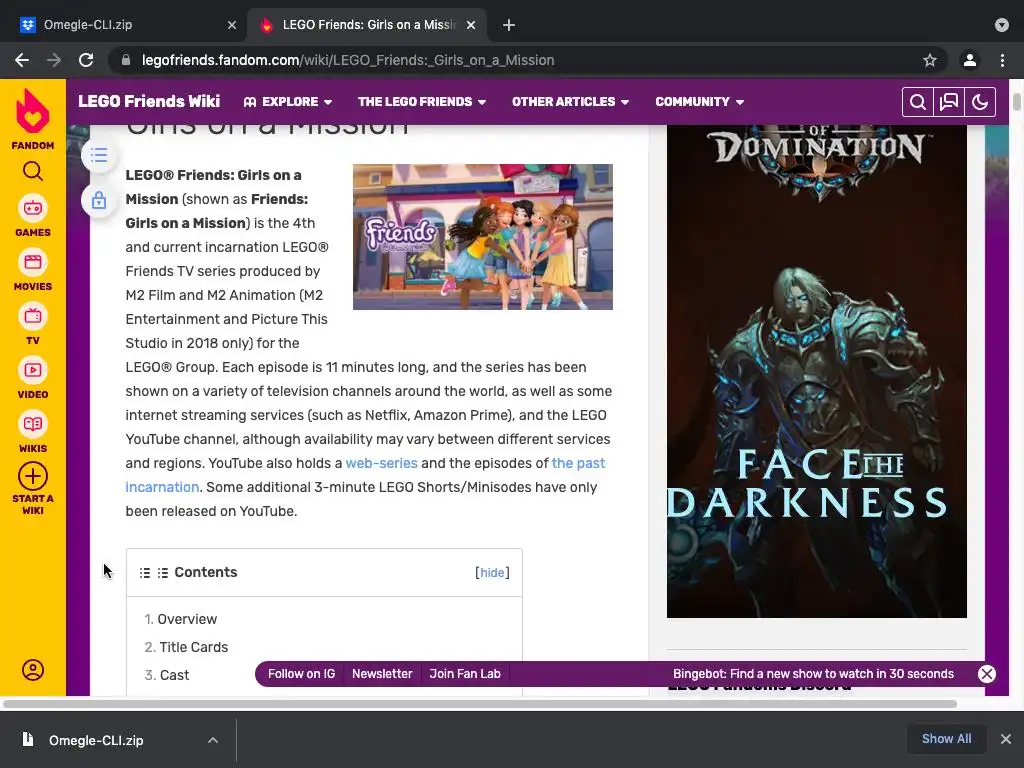
Task: Select the LEGO Friends: Girls on a Mission tab
Action: 366,25
